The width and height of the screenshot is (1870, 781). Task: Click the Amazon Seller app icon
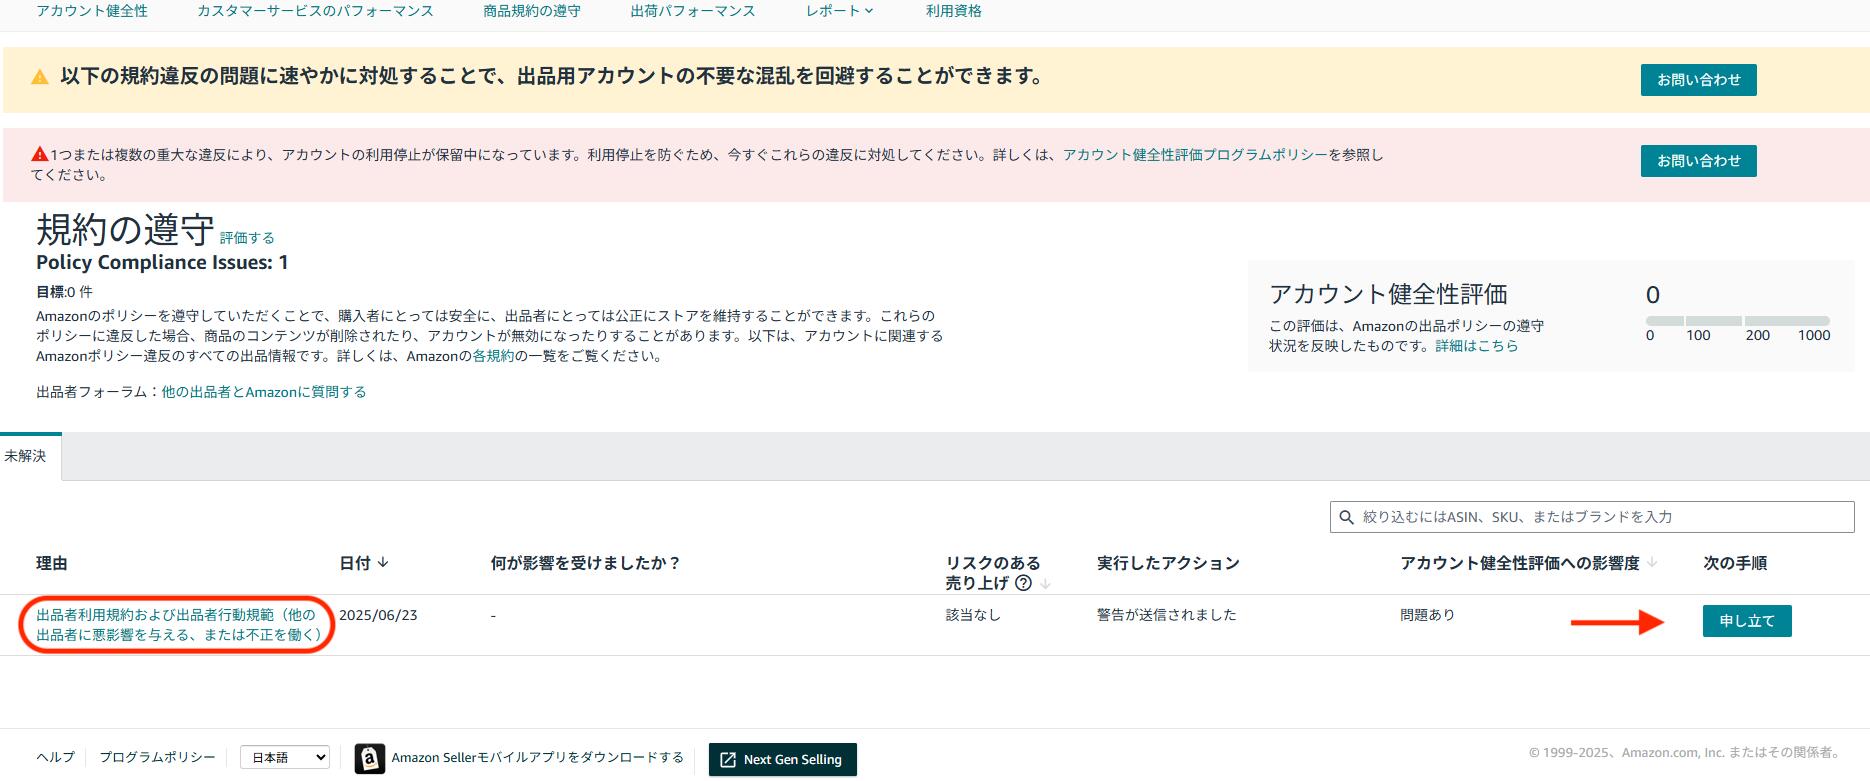click(370, 759)
